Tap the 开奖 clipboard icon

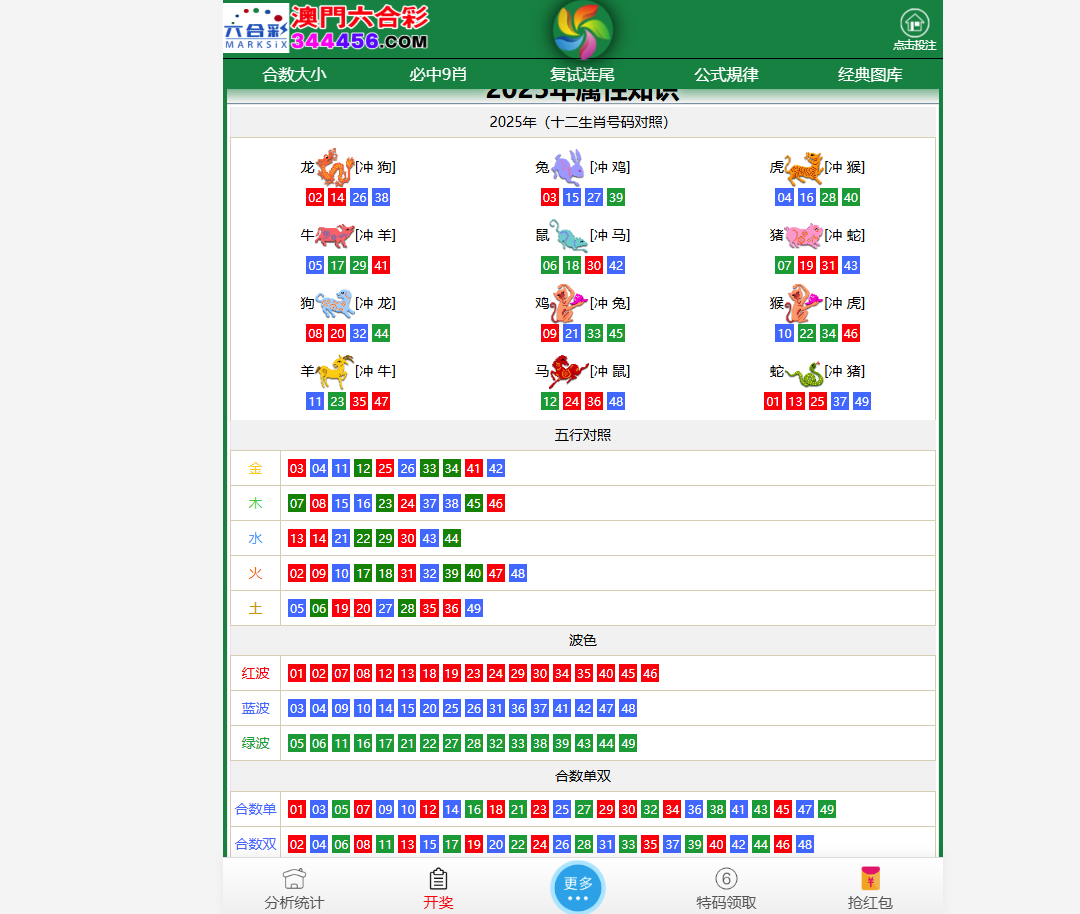pos(438,879)
